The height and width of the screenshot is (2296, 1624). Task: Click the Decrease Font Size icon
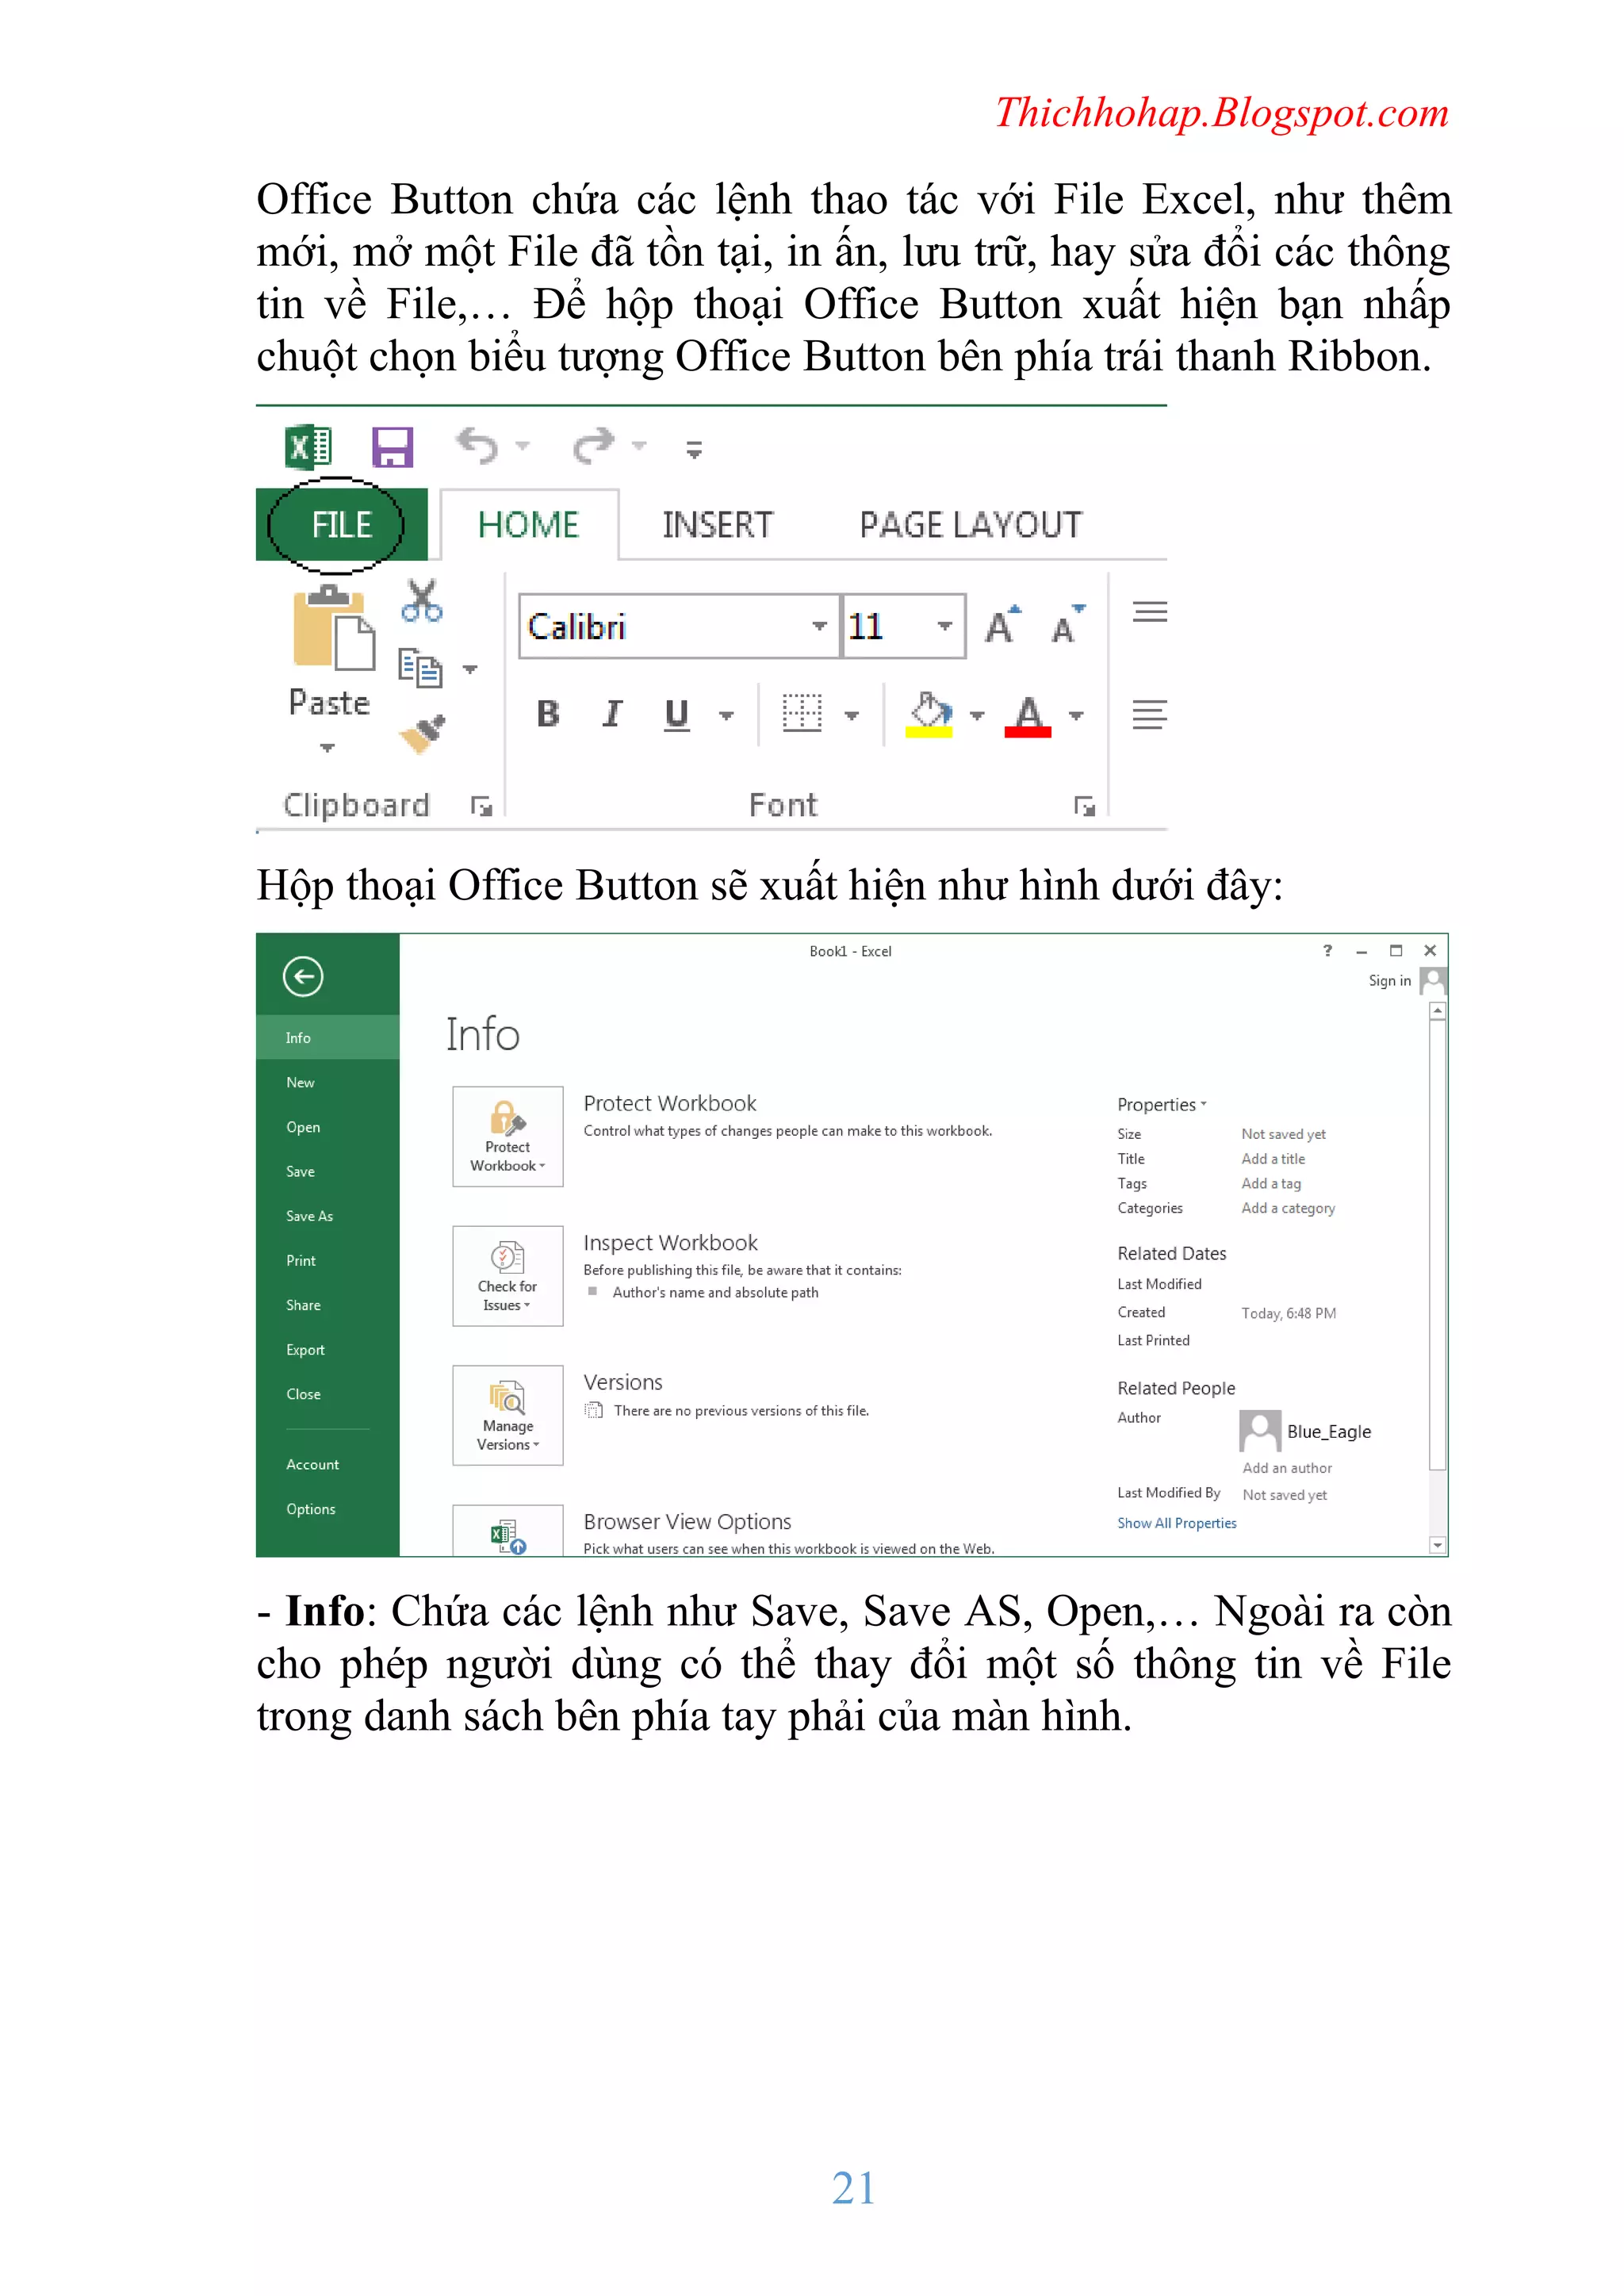click(x=1068, y=624)
